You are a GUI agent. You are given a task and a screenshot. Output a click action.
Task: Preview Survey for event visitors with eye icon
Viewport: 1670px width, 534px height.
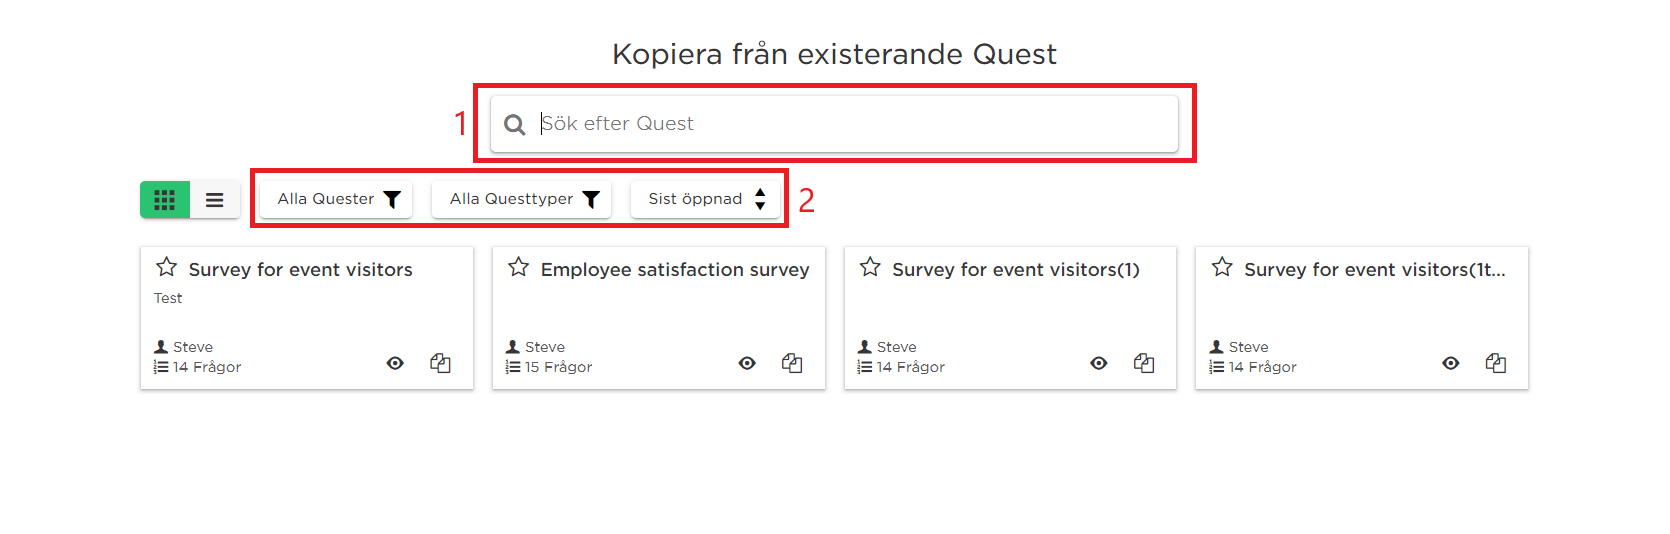(x=395, y=363)
